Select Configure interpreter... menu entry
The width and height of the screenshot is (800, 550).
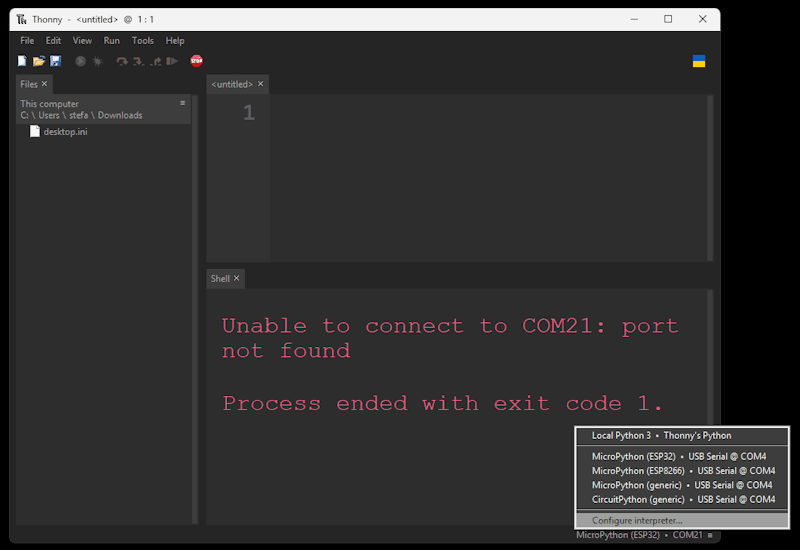point(682,520)
